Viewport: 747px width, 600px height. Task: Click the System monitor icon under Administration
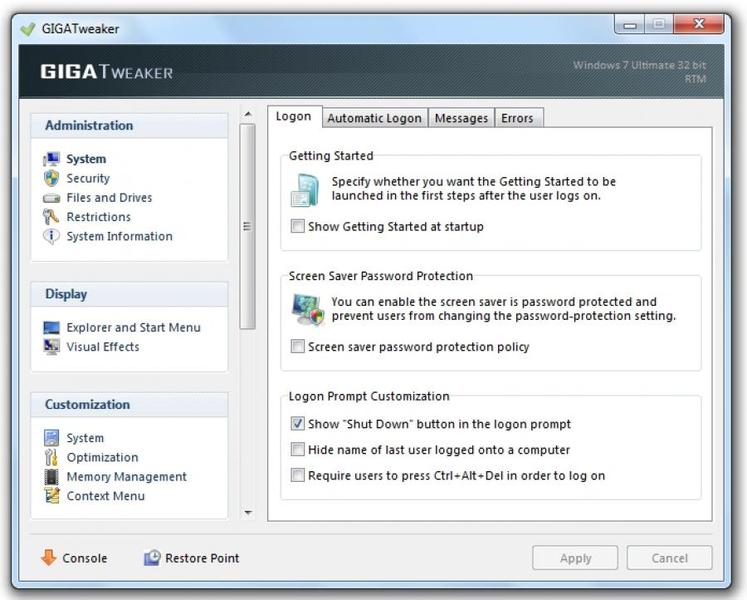tap(51, 159)
